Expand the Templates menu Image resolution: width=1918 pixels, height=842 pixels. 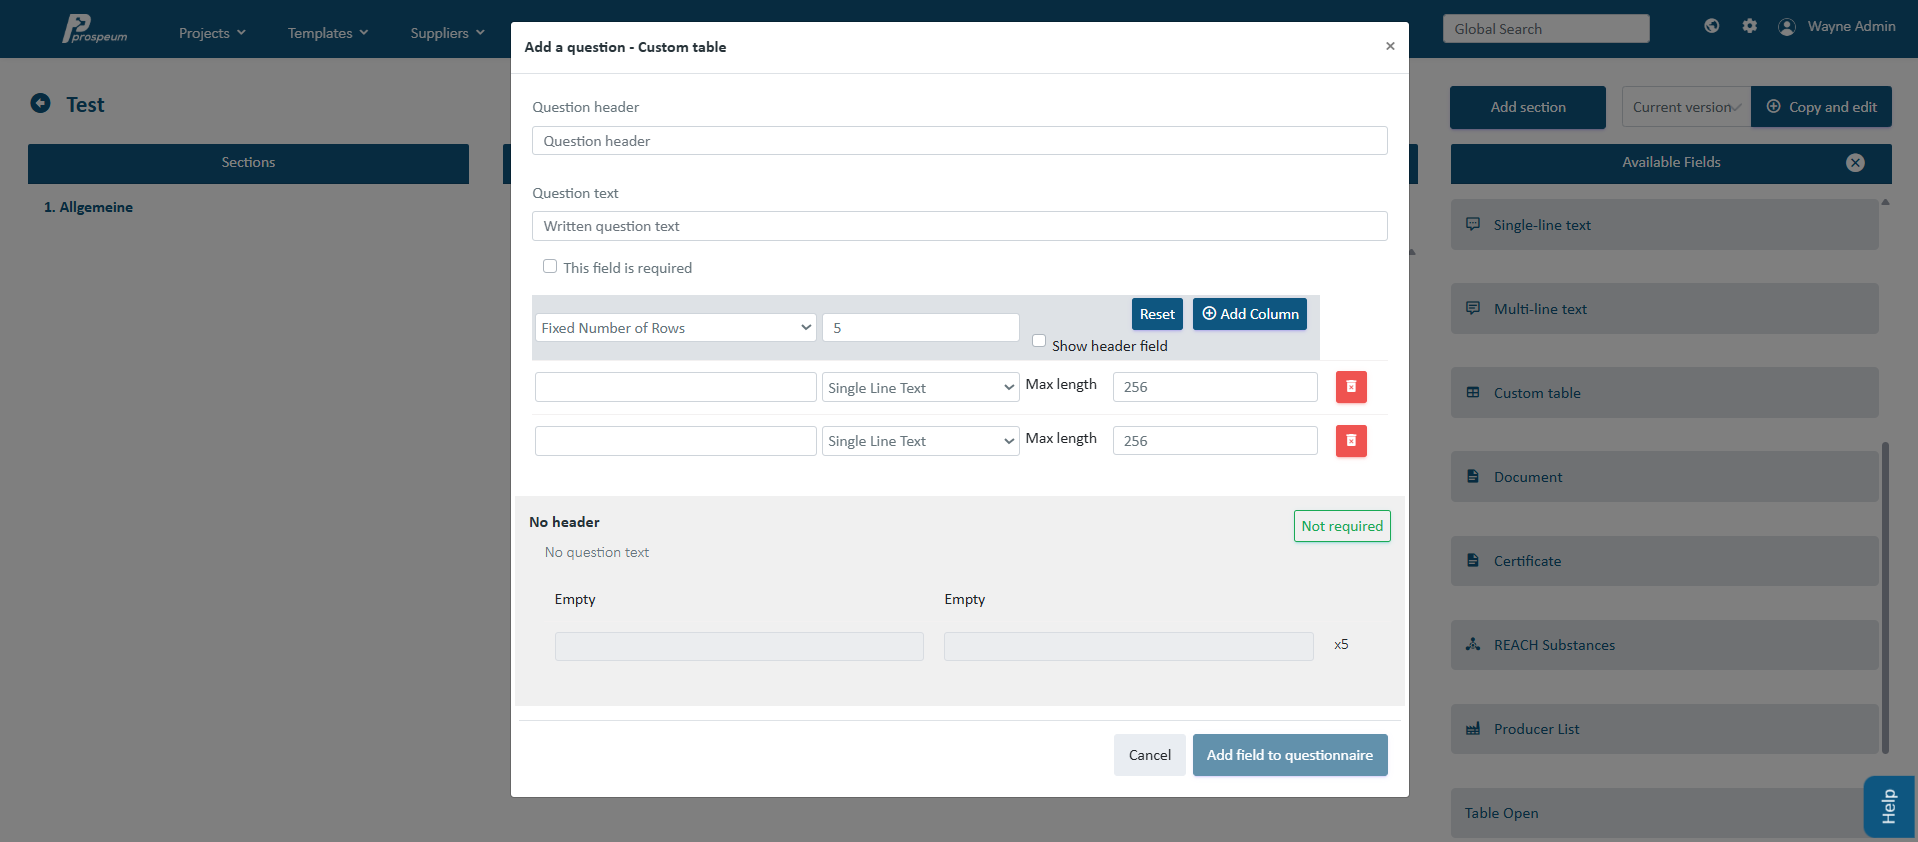328,33
